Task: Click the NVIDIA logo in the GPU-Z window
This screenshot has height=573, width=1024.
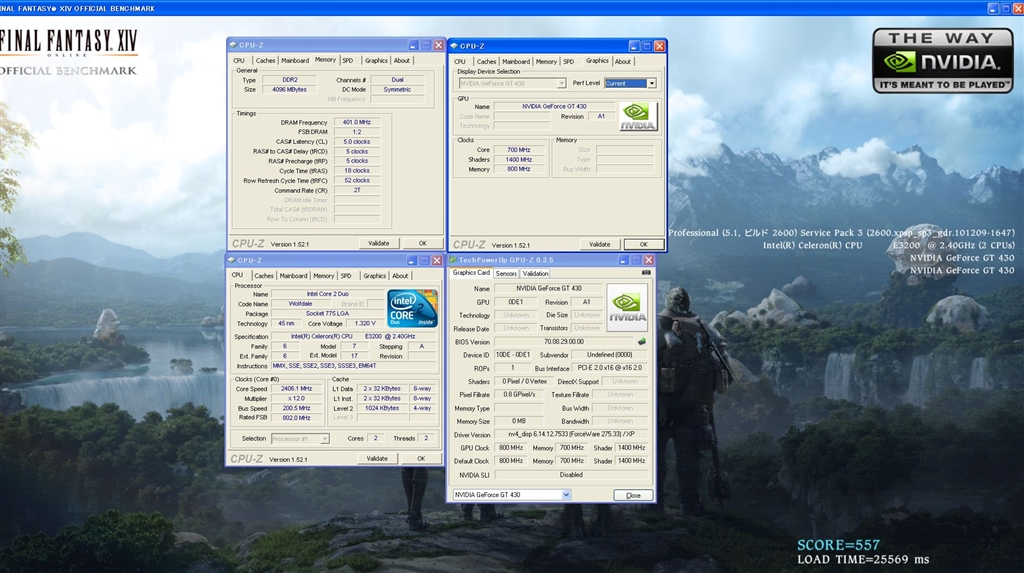Action: [x=627, y=308]
